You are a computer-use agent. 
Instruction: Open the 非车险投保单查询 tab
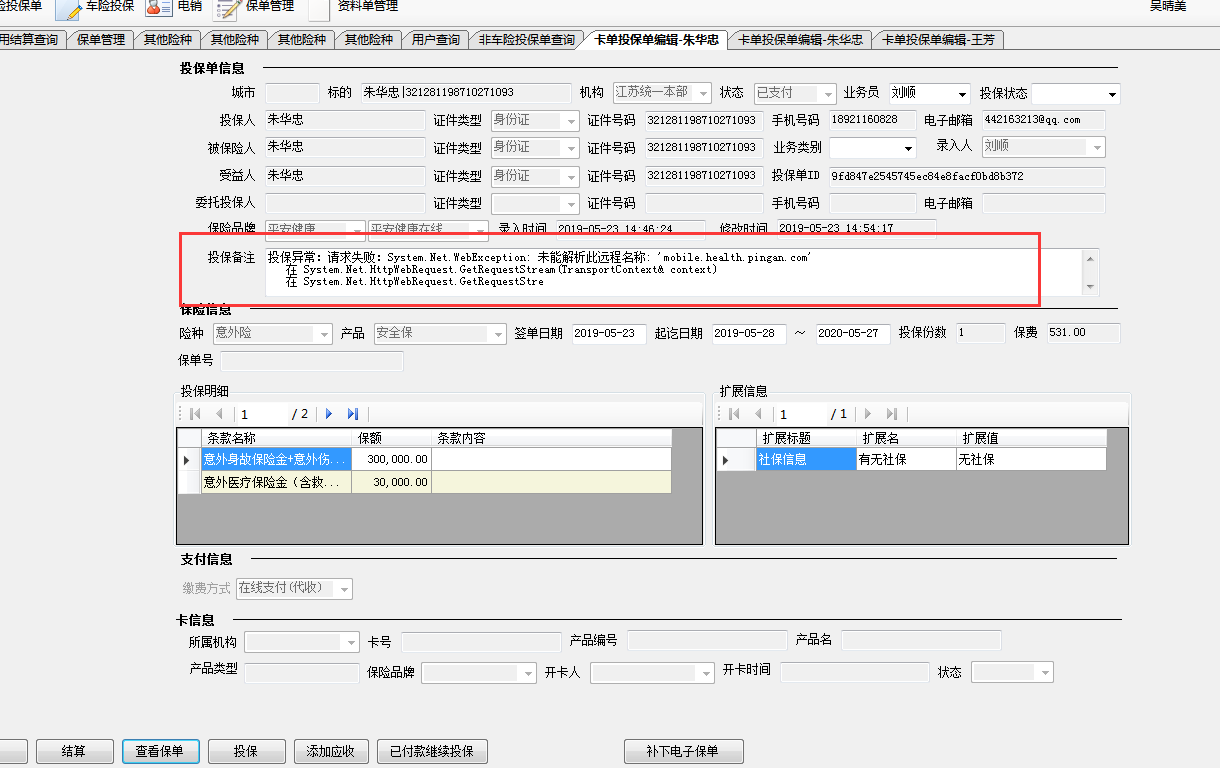coord(527,40)
